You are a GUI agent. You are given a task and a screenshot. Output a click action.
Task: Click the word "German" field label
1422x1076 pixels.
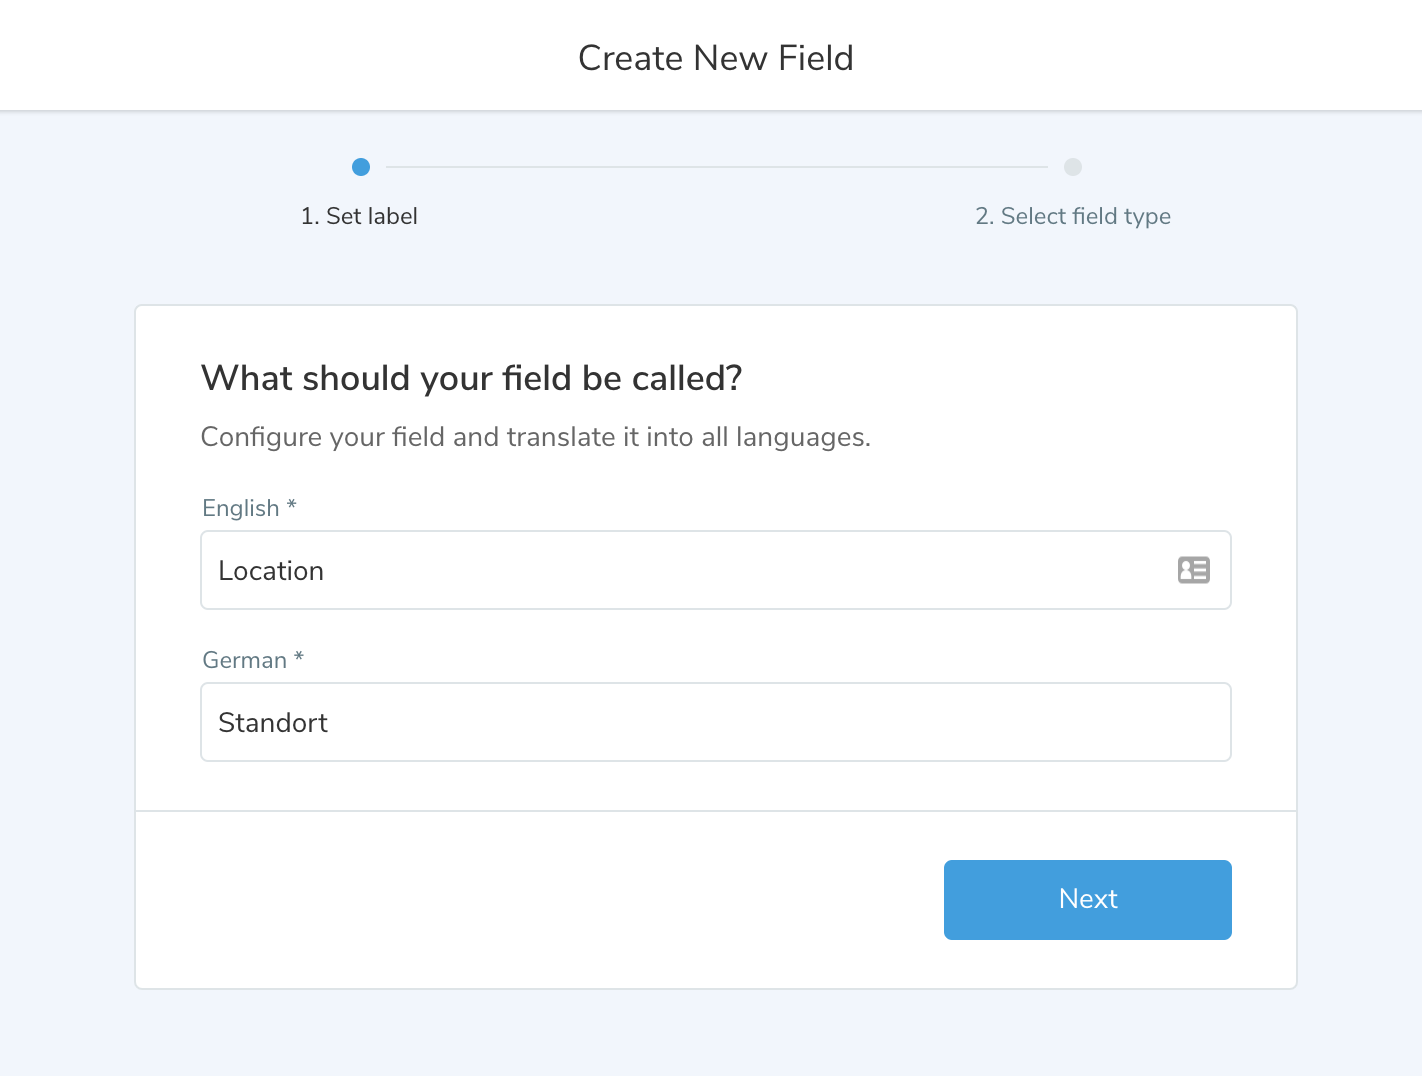(244, 660)
